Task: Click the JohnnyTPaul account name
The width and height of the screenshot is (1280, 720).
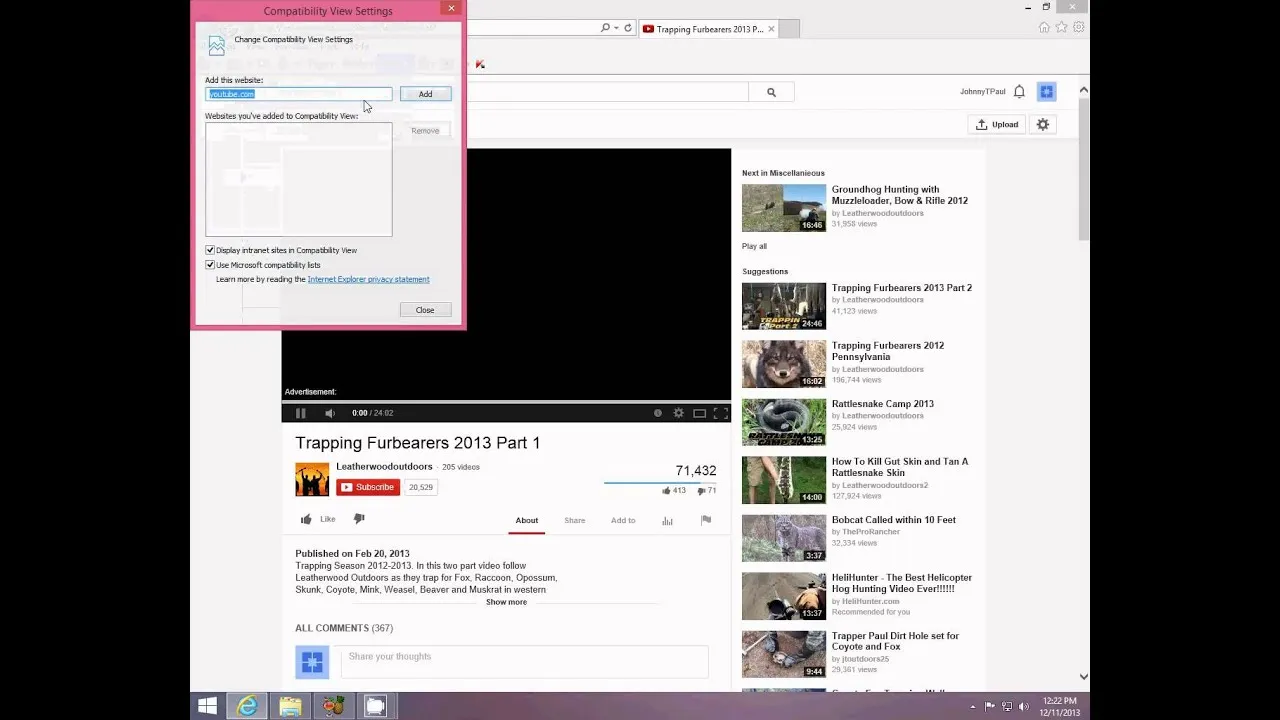Action: (x=983, y=92)
